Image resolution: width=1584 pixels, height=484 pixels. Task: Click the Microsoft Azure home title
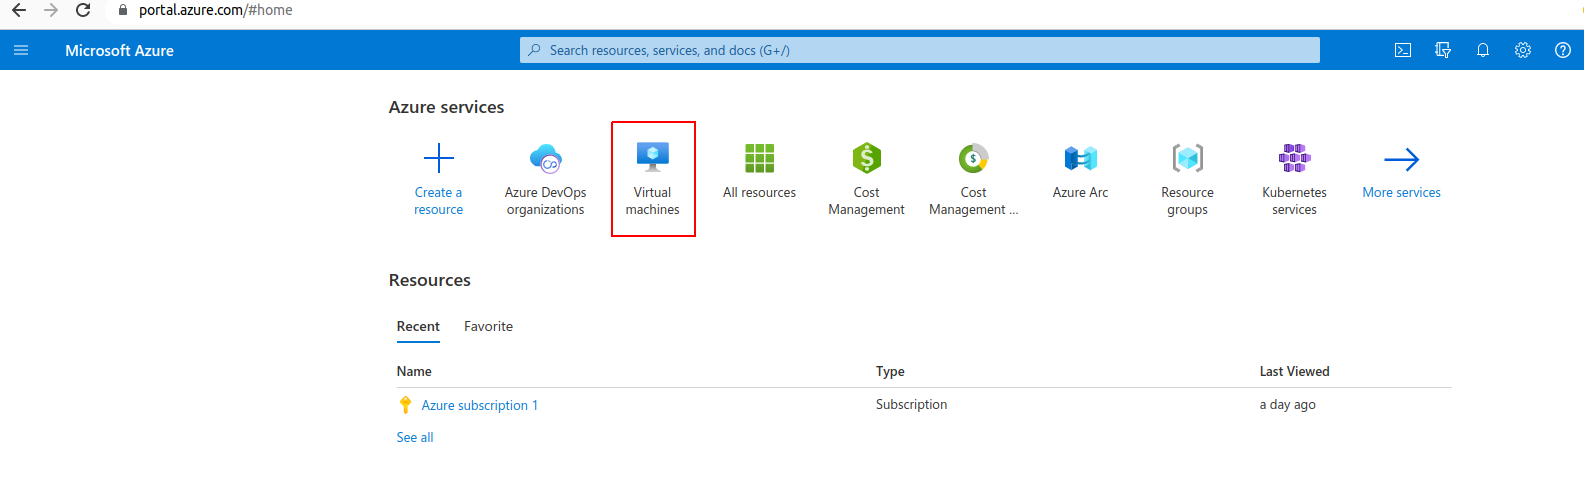[x=119, y=50]
